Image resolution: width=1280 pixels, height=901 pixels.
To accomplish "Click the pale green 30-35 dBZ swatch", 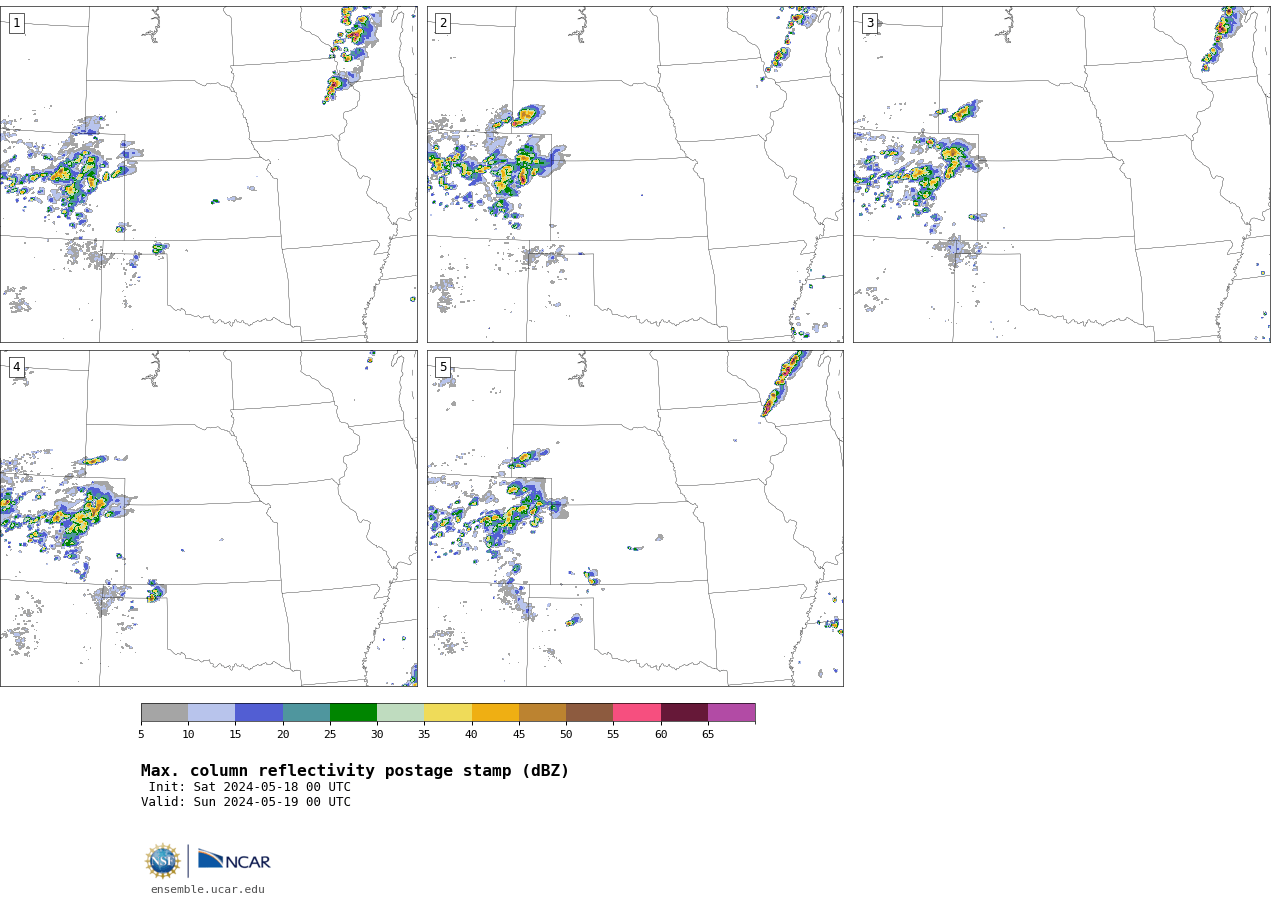I will 401,713.
